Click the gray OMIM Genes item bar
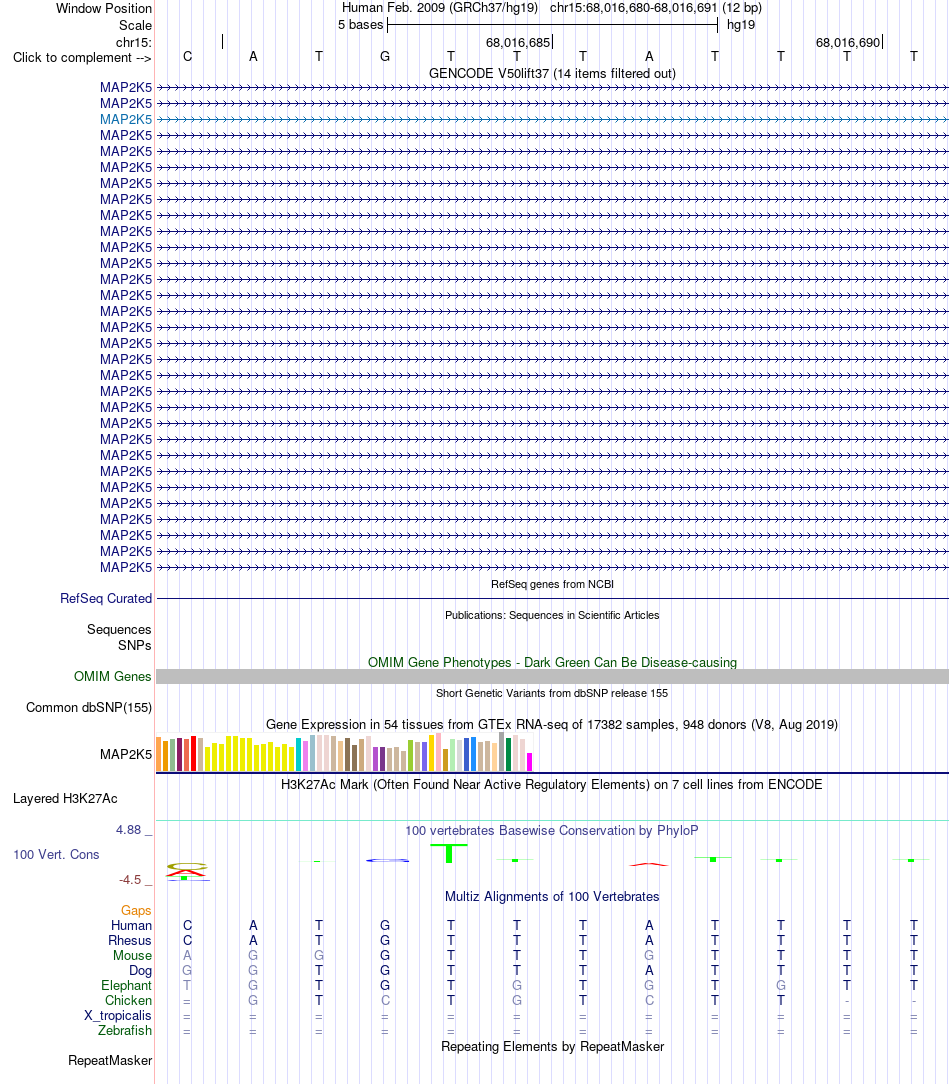Screen dimensions: 950x1084 pos(552,677)
